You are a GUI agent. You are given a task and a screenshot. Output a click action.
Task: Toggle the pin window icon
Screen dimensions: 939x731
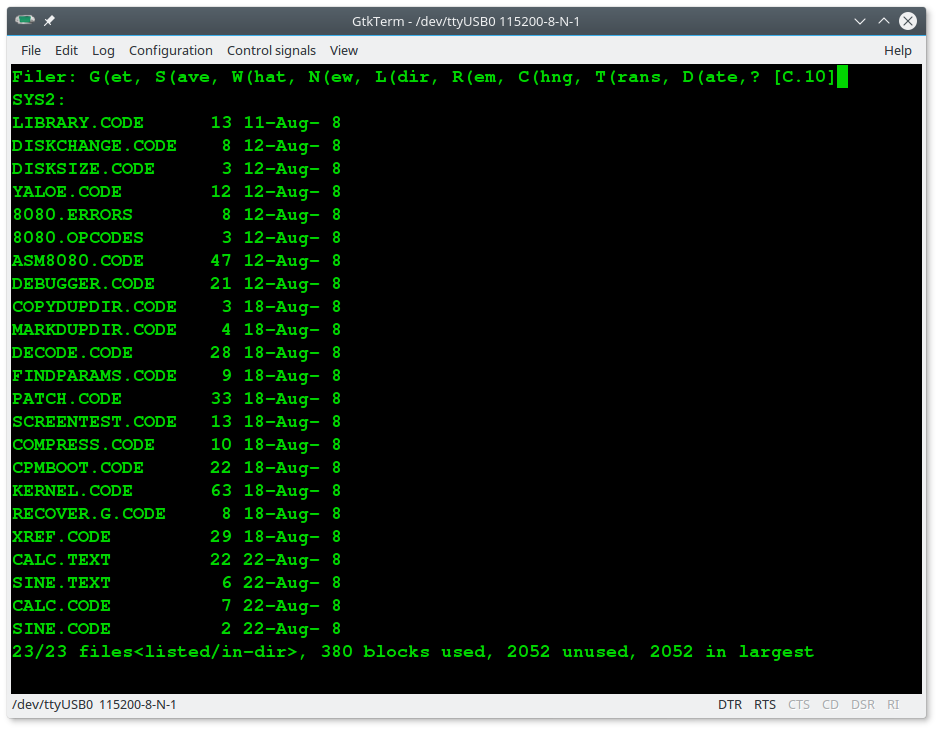coord(49,21)
